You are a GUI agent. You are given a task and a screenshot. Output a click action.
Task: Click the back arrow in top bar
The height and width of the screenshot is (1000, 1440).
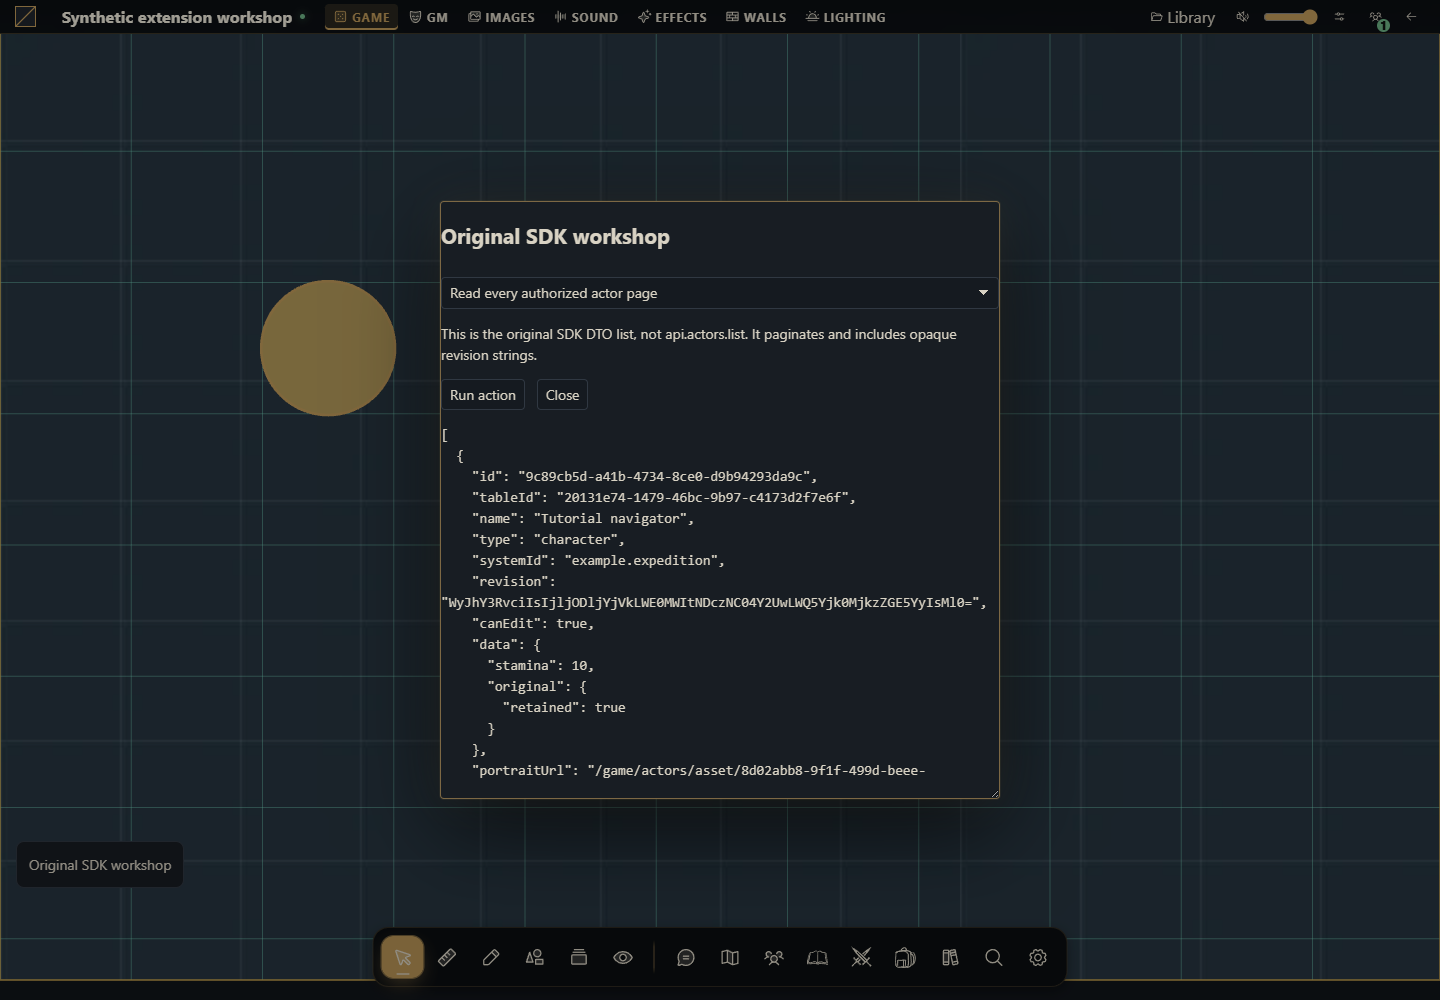pyautogui.click(x=1411, y=17)
